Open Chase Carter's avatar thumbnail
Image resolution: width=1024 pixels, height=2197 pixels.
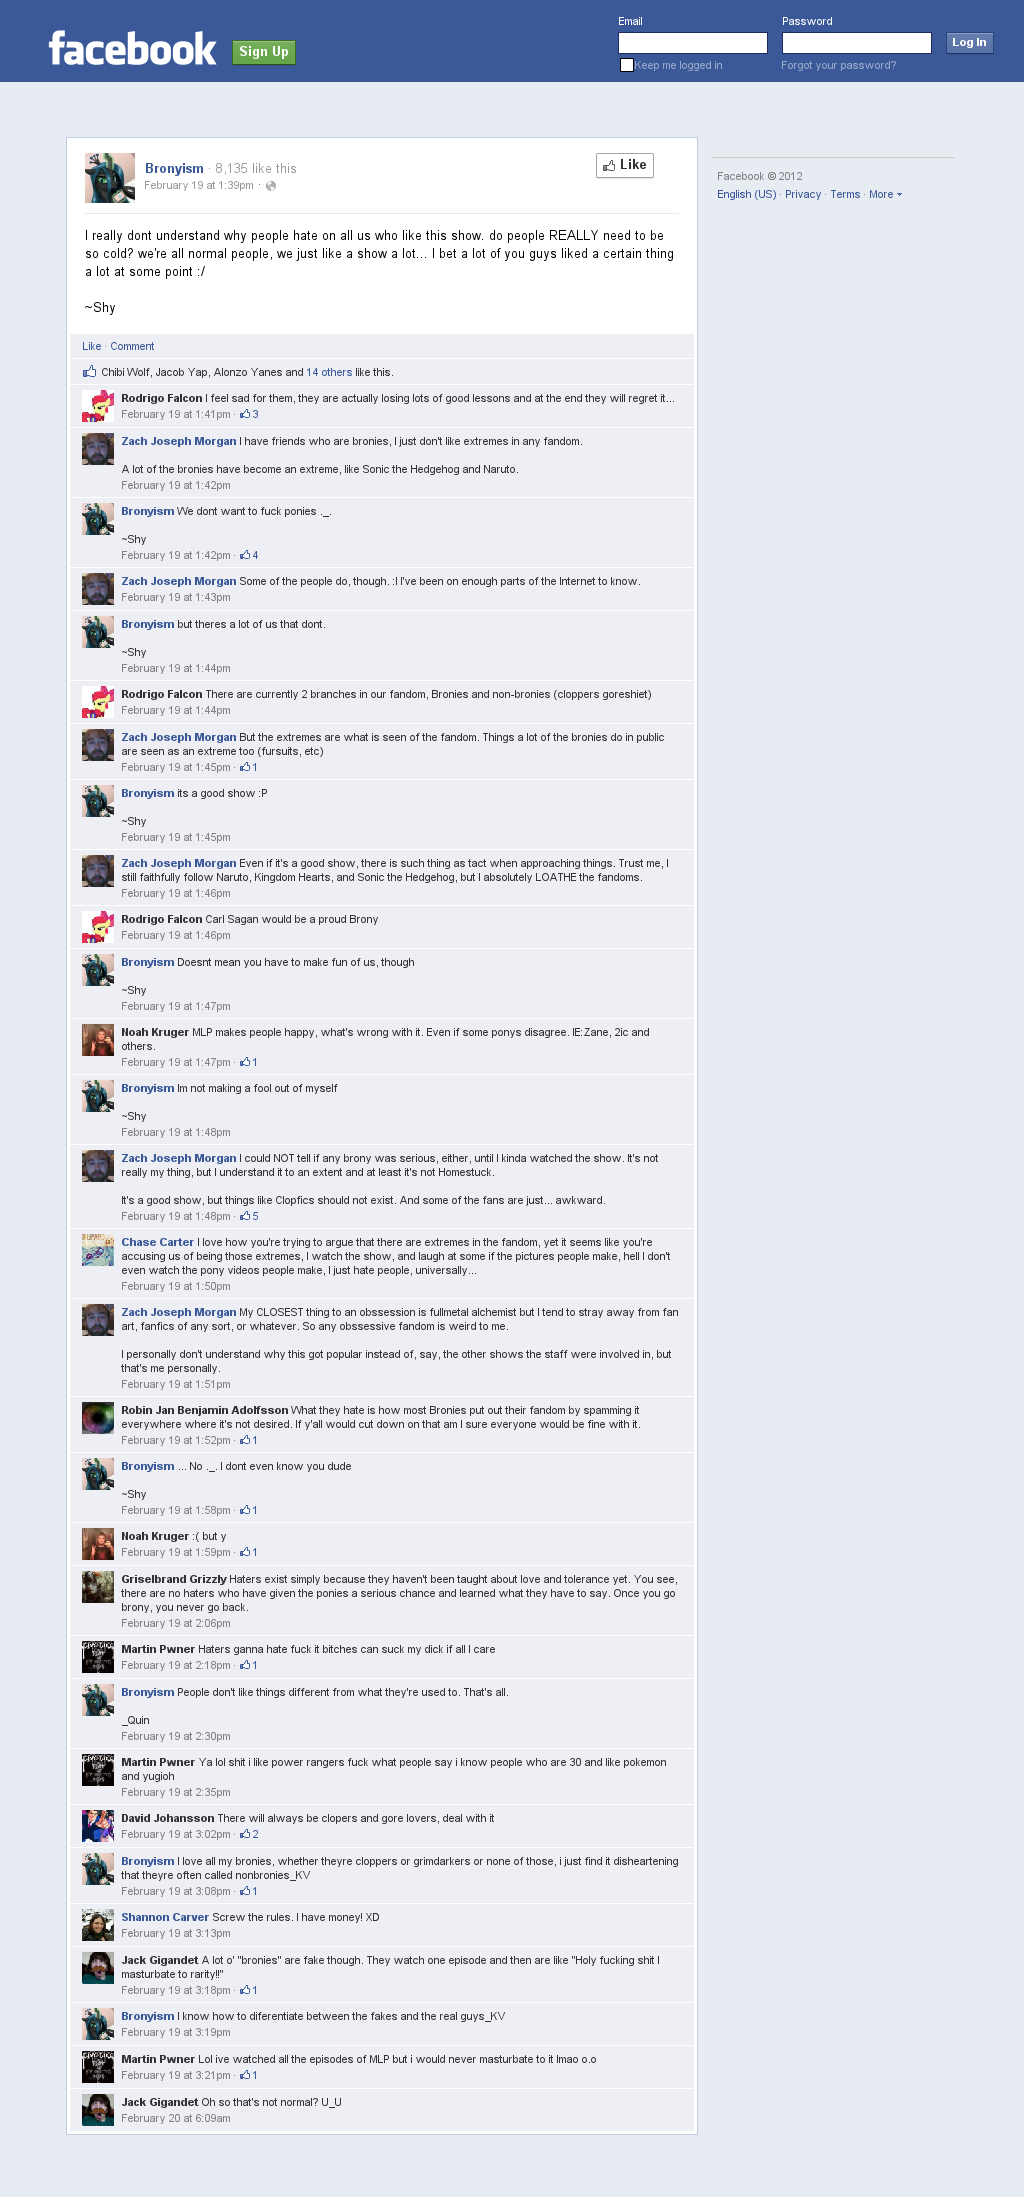pos(98,1250)
